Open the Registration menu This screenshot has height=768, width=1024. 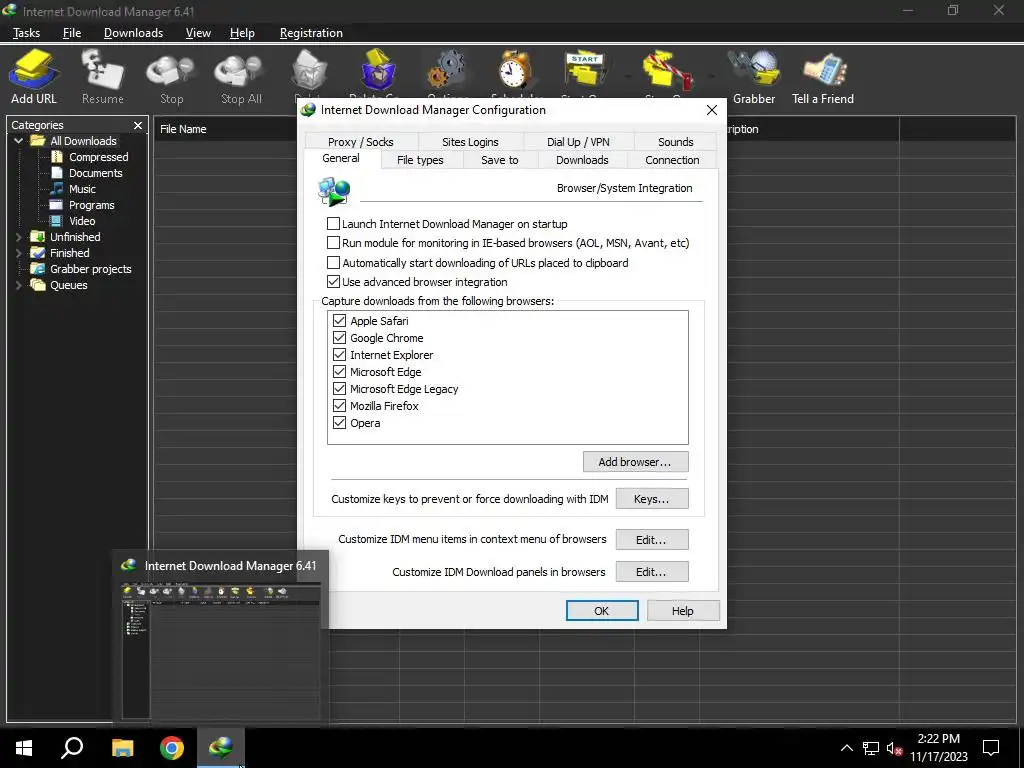(x=311, y=33)
